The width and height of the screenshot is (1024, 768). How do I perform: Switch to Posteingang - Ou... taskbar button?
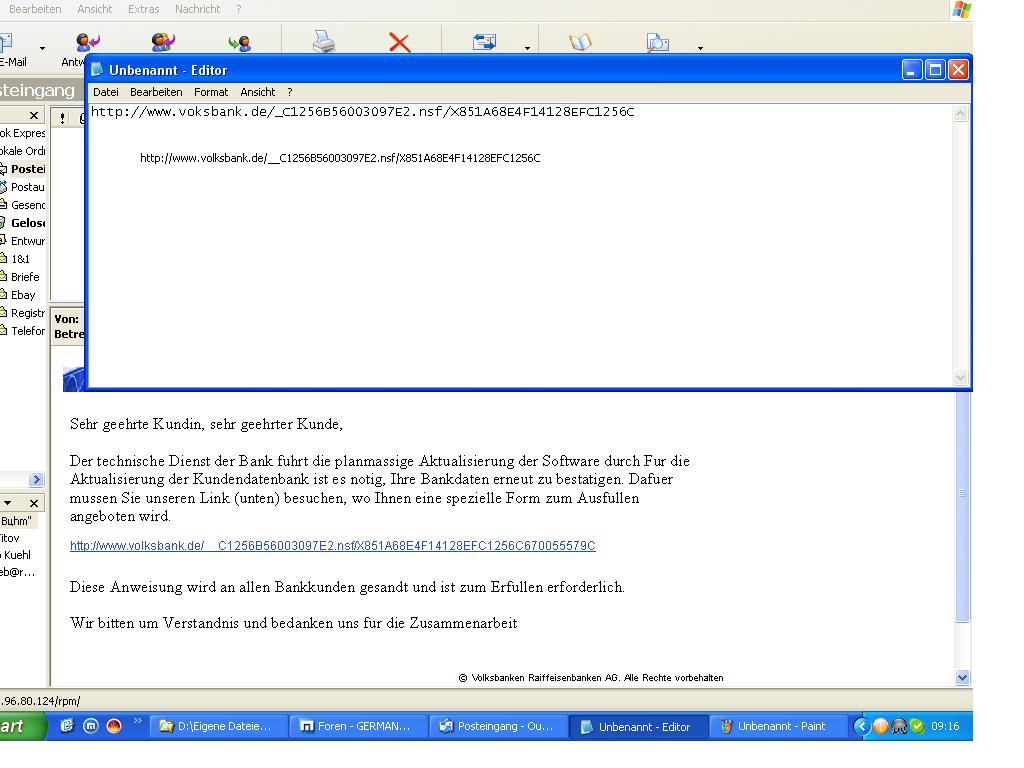pyautogui.click(x=499, y=726)
